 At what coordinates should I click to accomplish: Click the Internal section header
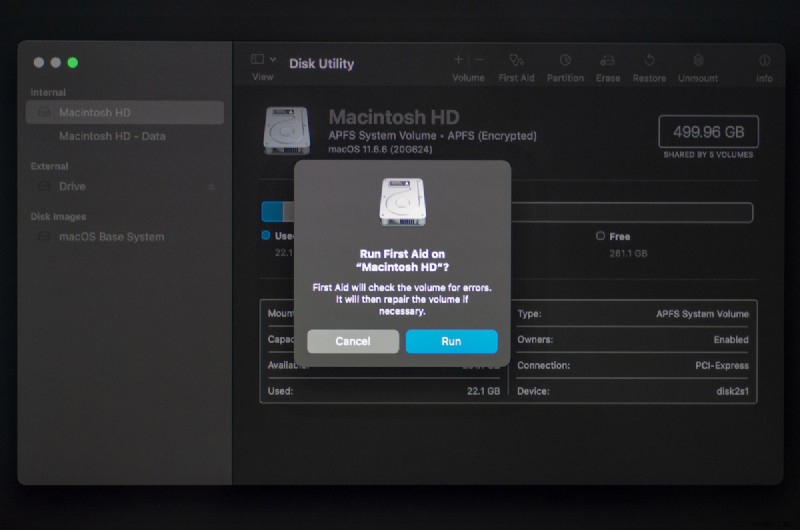(48, 92)
